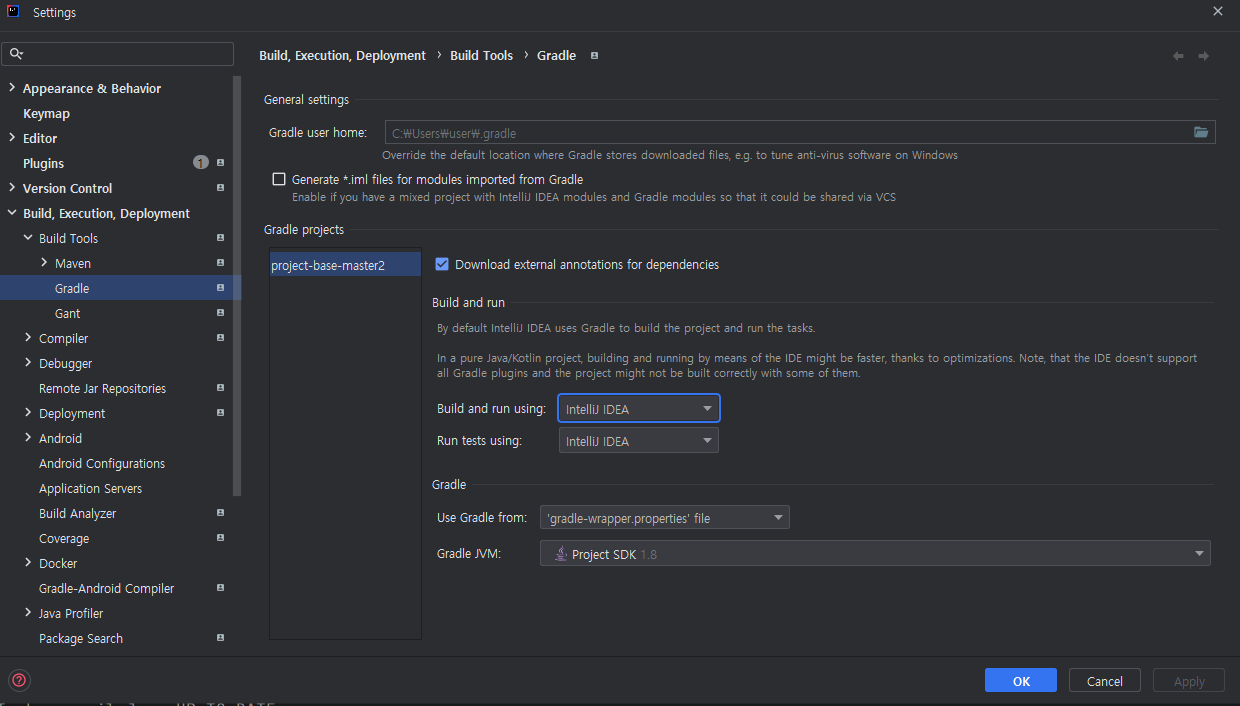Click the project-scope icon on the Coverage row
The height and width of the screenshot is (706, 1240).
(x=220, y=538)
